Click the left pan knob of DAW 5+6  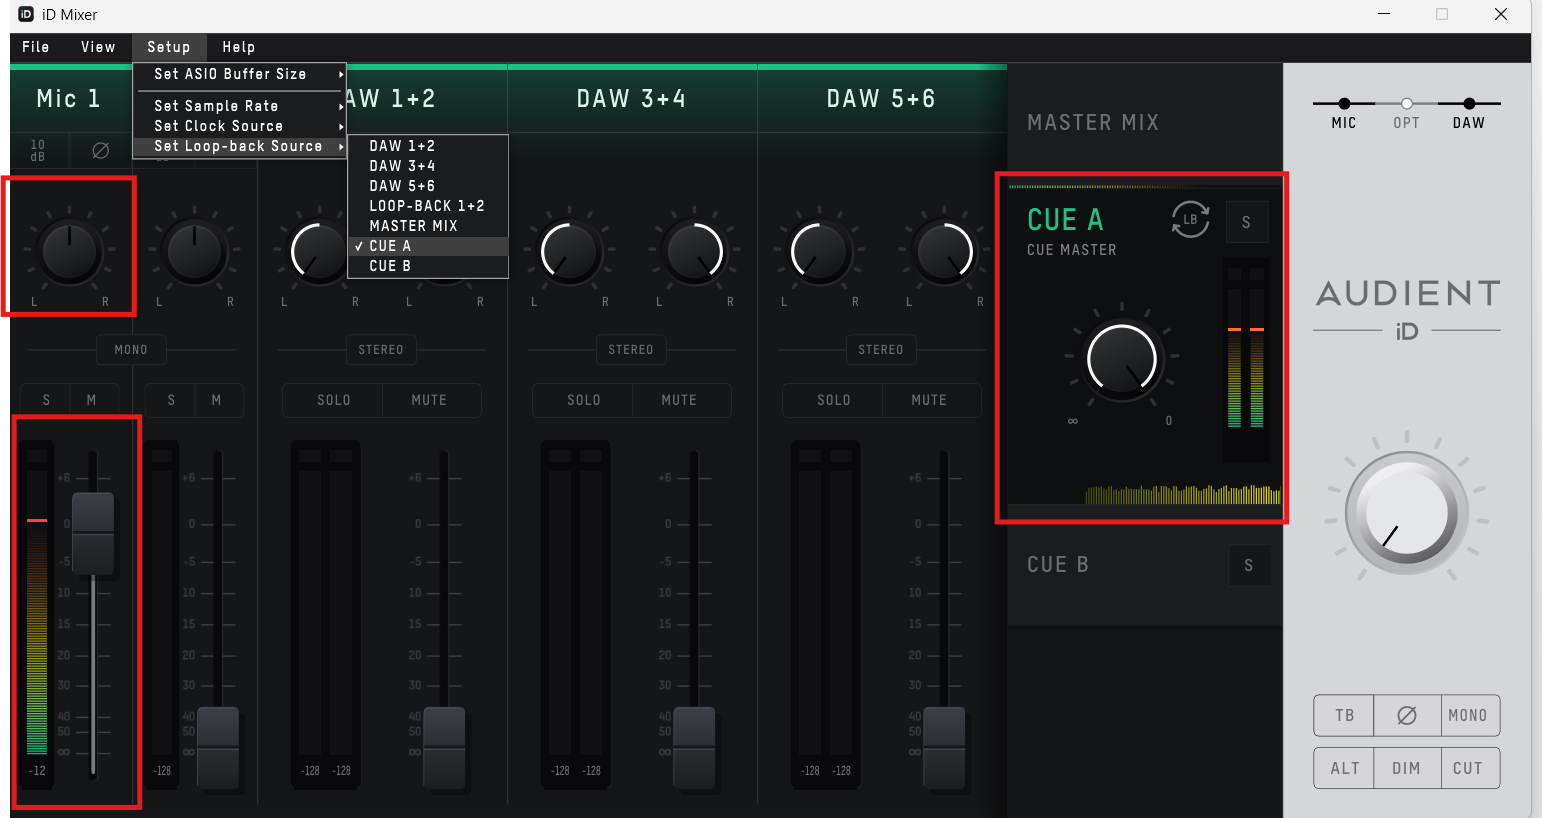pyautogui.click(x=819, y=251)
